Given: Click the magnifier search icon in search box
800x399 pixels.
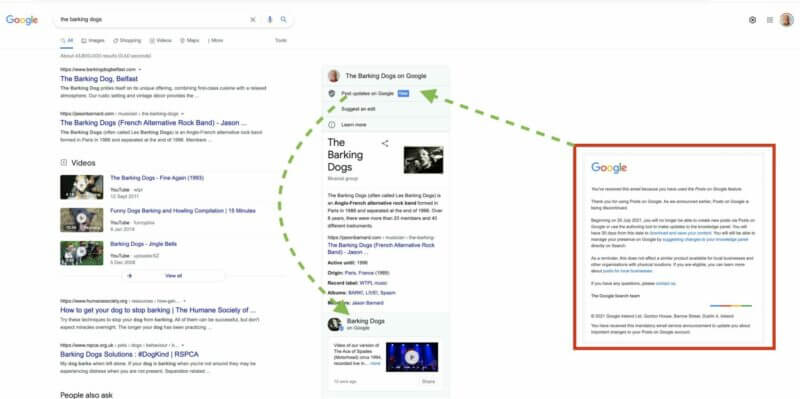Looking at the screenshot, I should point(284,19).
